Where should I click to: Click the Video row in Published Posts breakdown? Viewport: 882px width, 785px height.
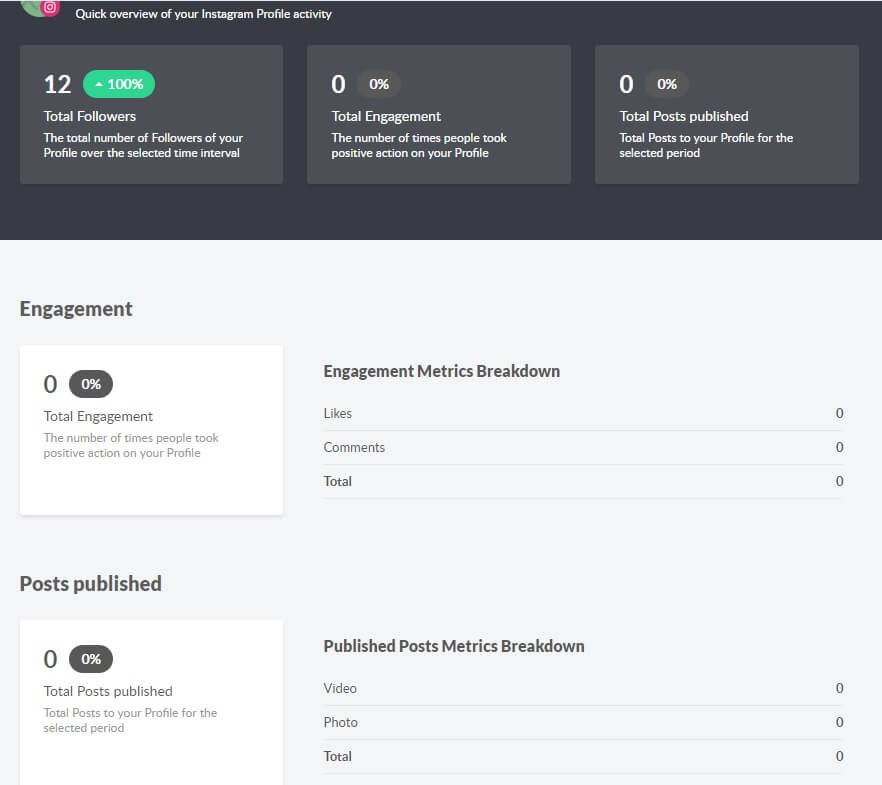click(x=340, y=688)
